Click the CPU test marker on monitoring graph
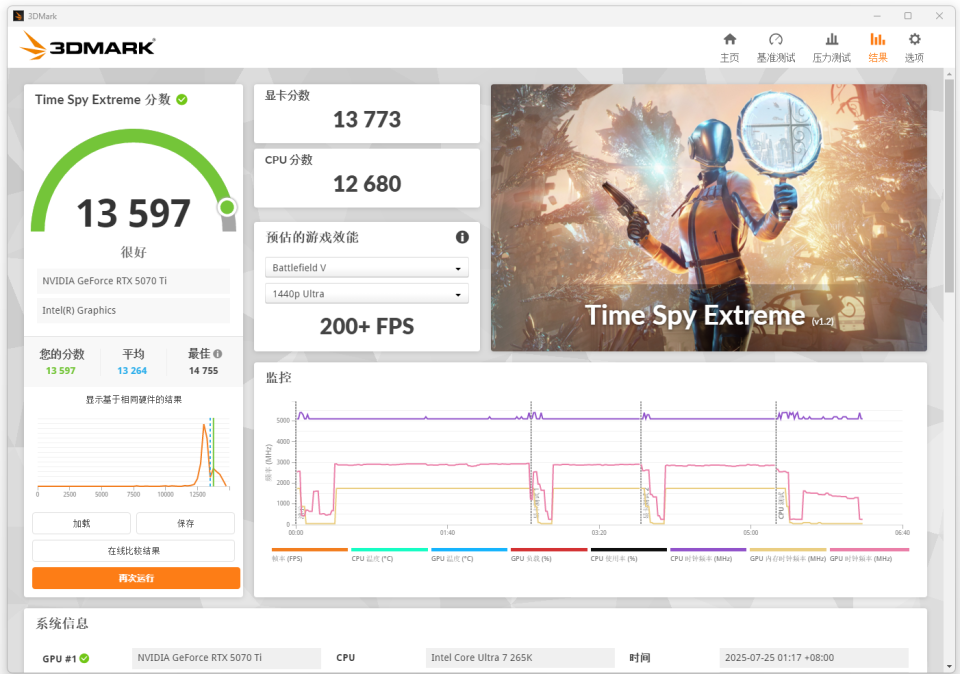Viewport: 960px width, 674px height. coord(781,505)
